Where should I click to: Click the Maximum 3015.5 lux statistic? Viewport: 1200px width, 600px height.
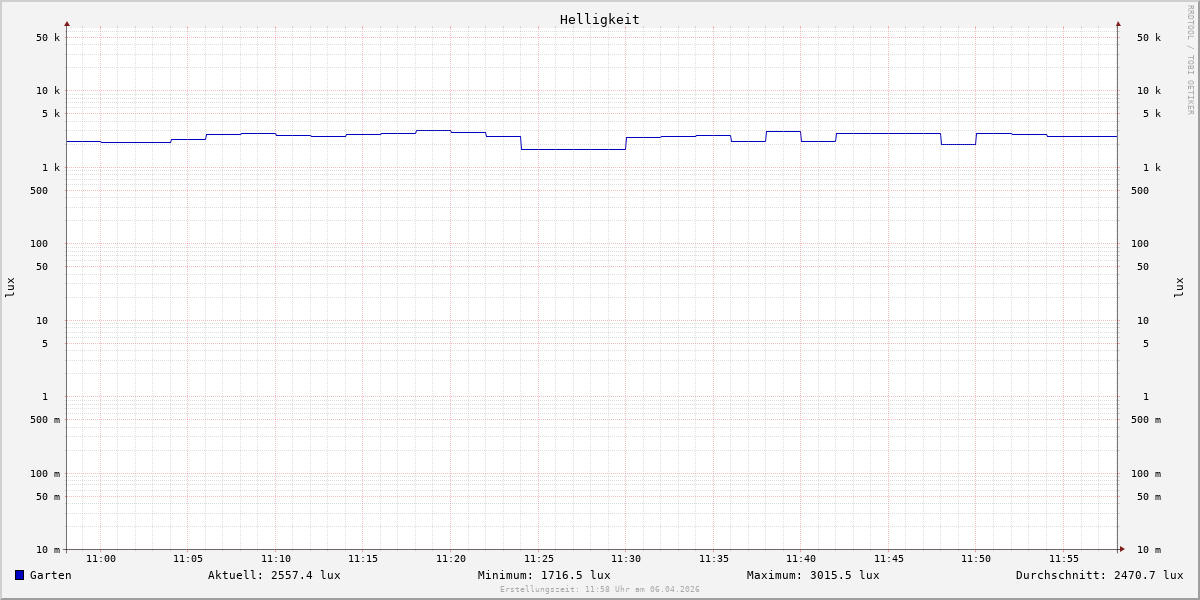[x=813, y=575]
